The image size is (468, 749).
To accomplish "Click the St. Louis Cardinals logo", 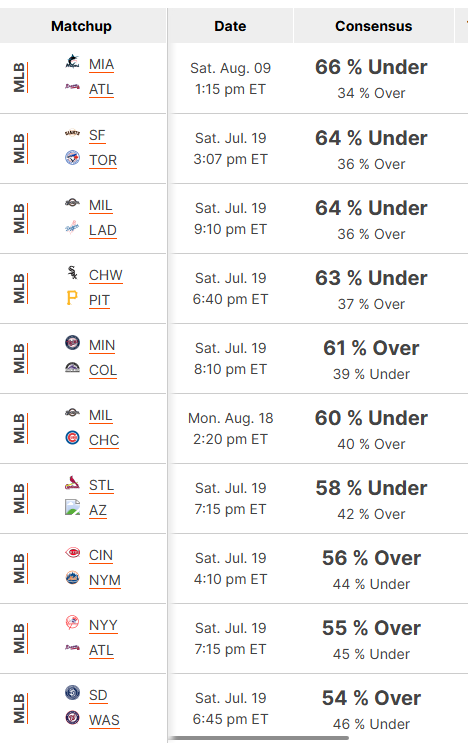I will pyautogui.click(x=73, y=483).
